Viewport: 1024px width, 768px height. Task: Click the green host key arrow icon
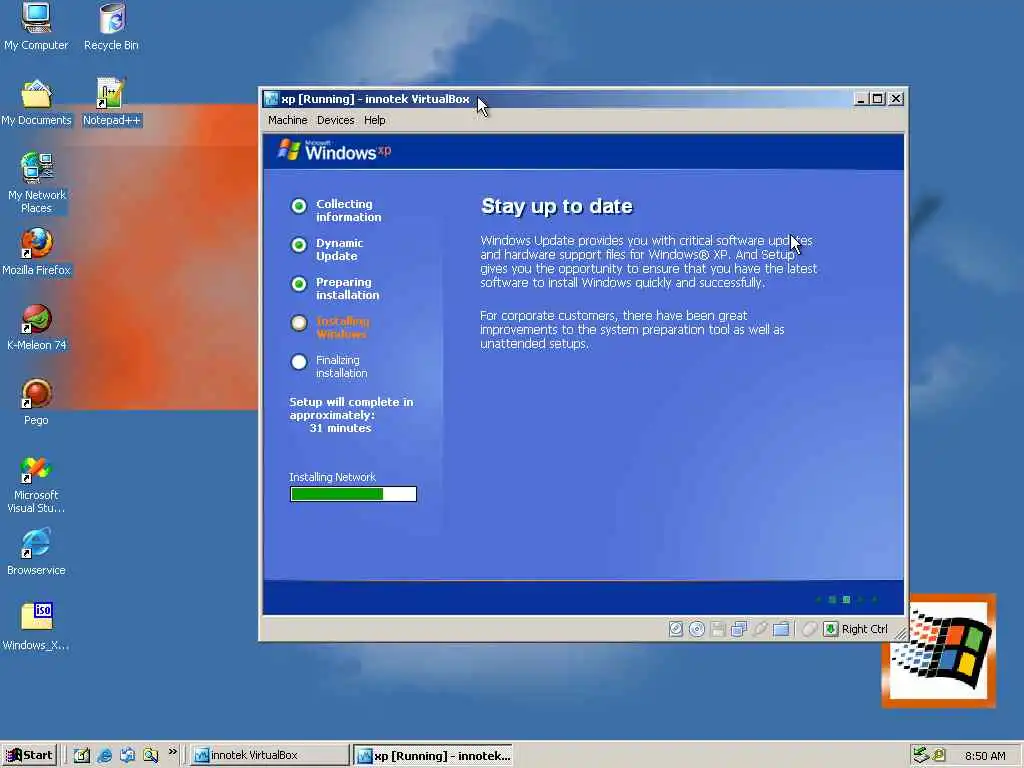tap(830, 629)
